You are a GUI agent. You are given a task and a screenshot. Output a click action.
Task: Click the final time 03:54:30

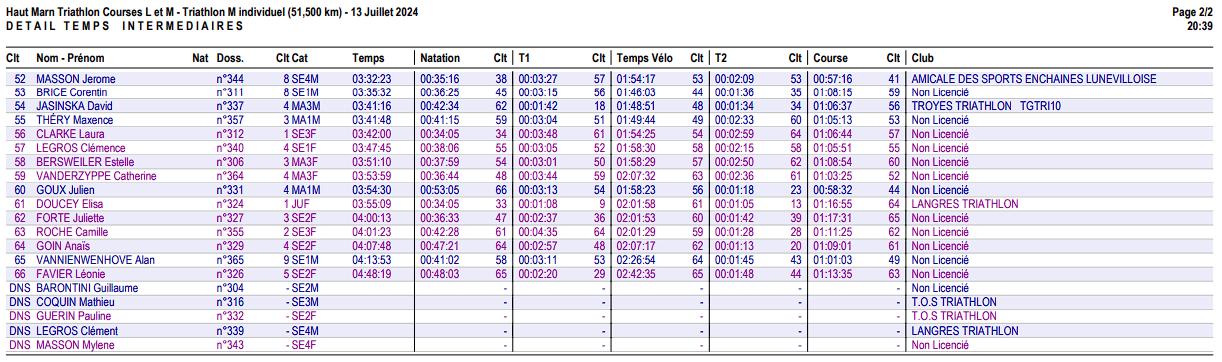(x=372, y=190)
